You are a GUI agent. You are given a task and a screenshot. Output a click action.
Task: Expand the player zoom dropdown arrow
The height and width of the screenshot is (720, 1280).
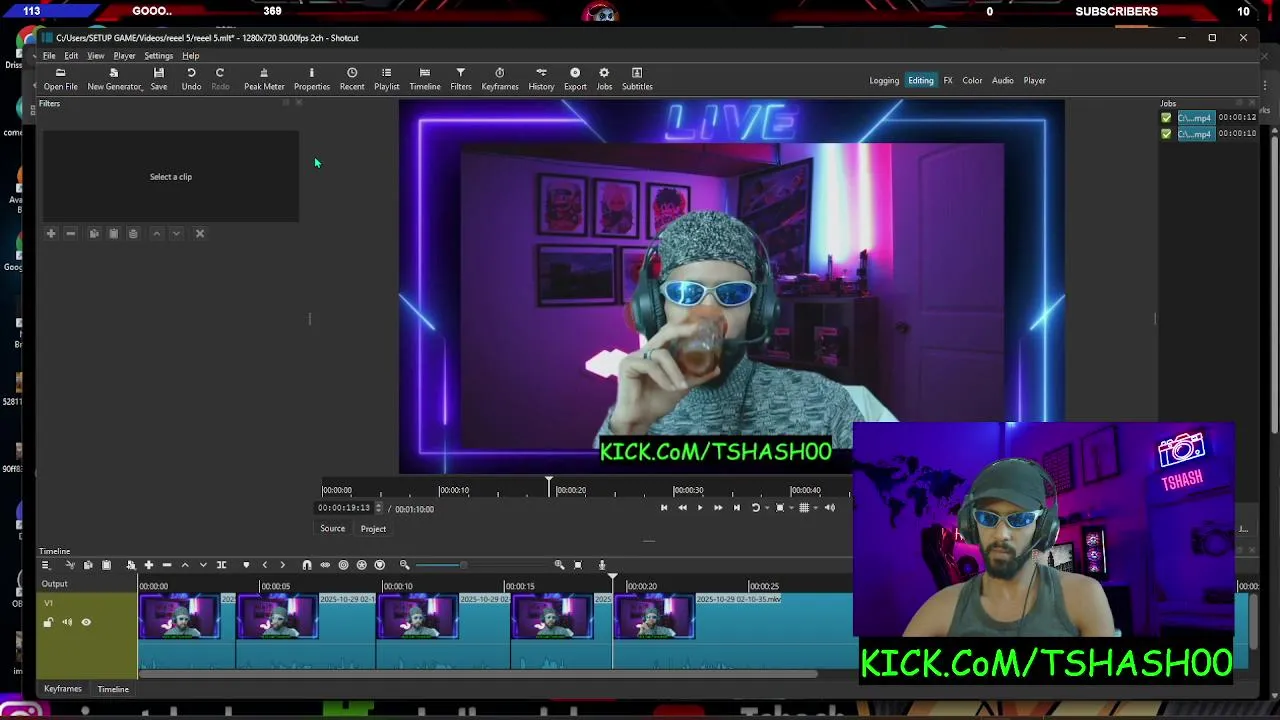791,508
